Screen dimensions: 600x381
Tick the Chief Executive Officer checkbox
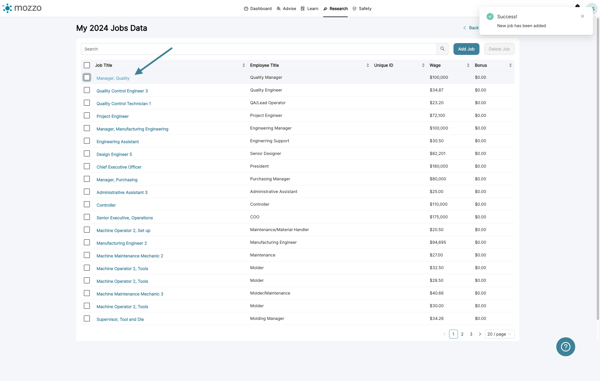pos(87,166)
